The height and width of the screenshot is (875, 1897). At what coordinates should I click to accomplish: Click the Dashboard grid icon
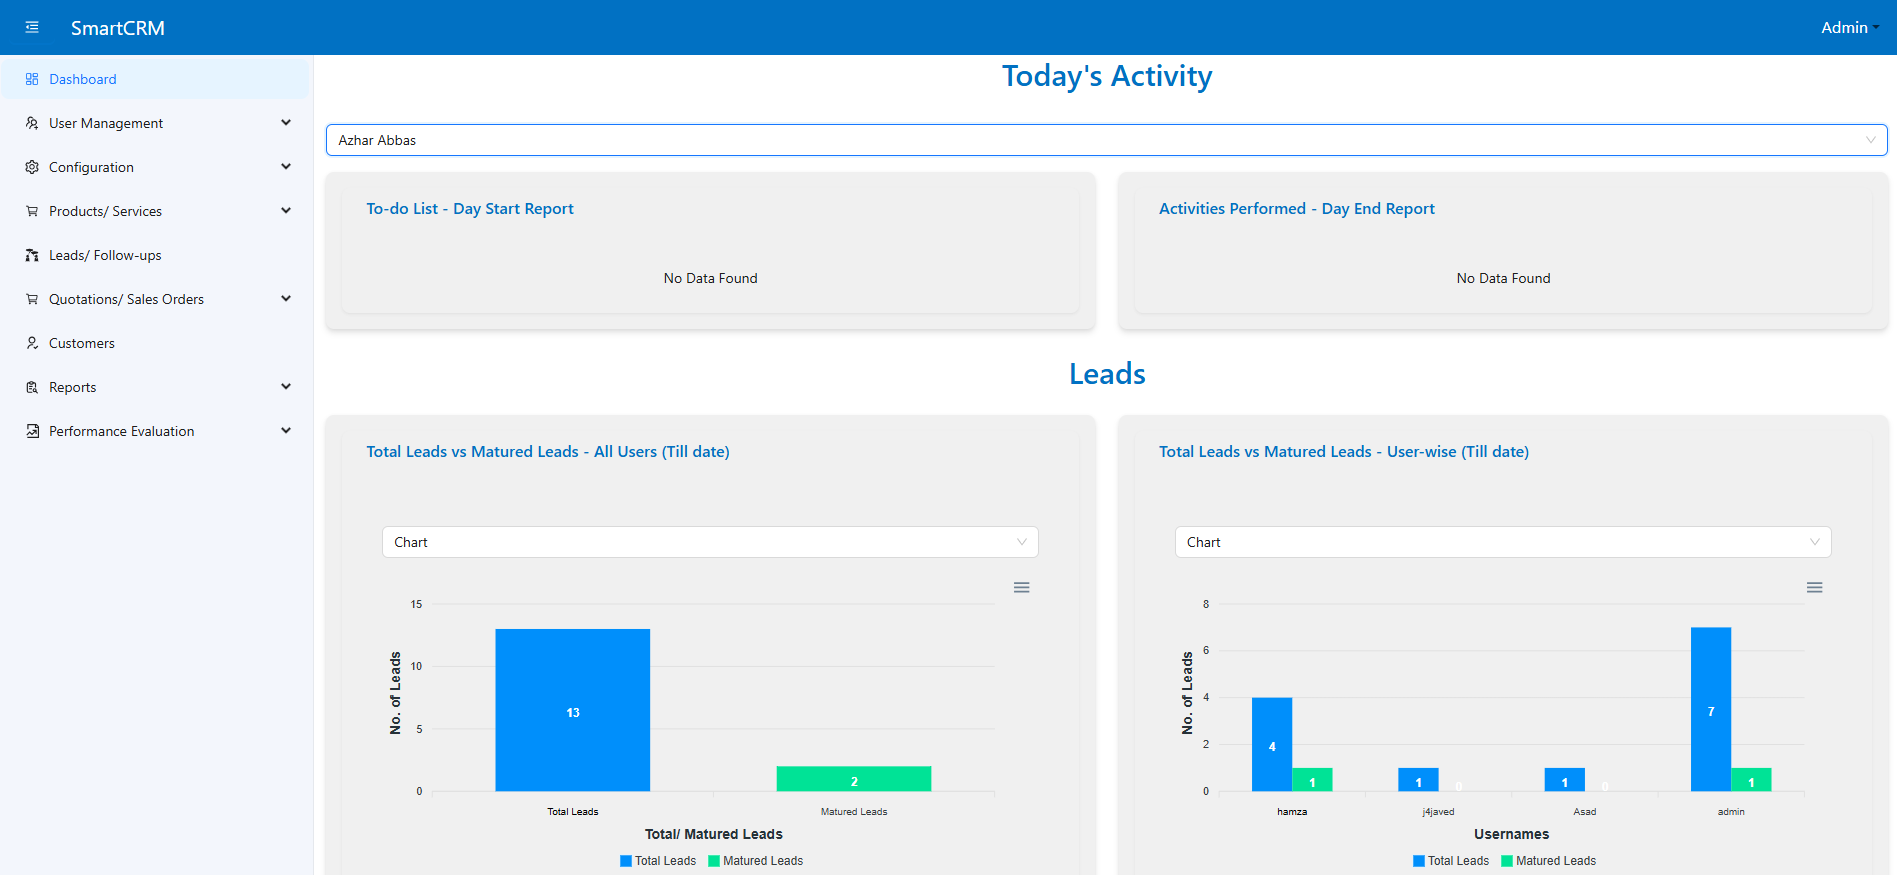click(32, 79)
